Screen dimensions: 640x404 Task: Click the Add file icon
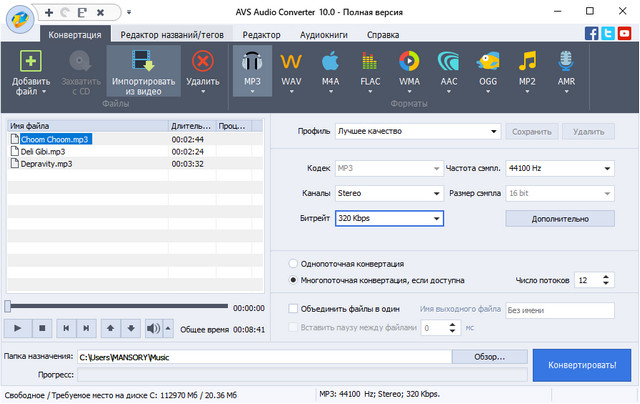pyautogui.click(x=30, y=62)
